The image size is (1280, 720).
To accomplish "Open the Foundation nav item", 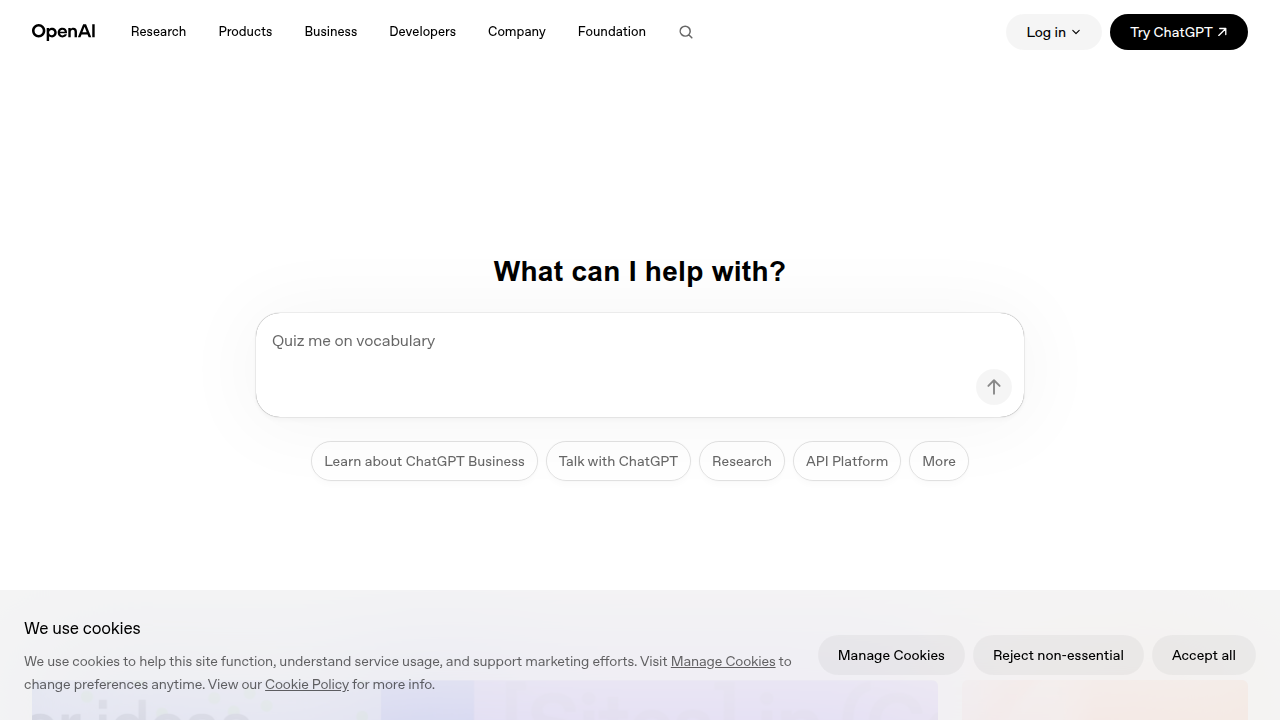I will pyautogui.click(x=612, y=32).
